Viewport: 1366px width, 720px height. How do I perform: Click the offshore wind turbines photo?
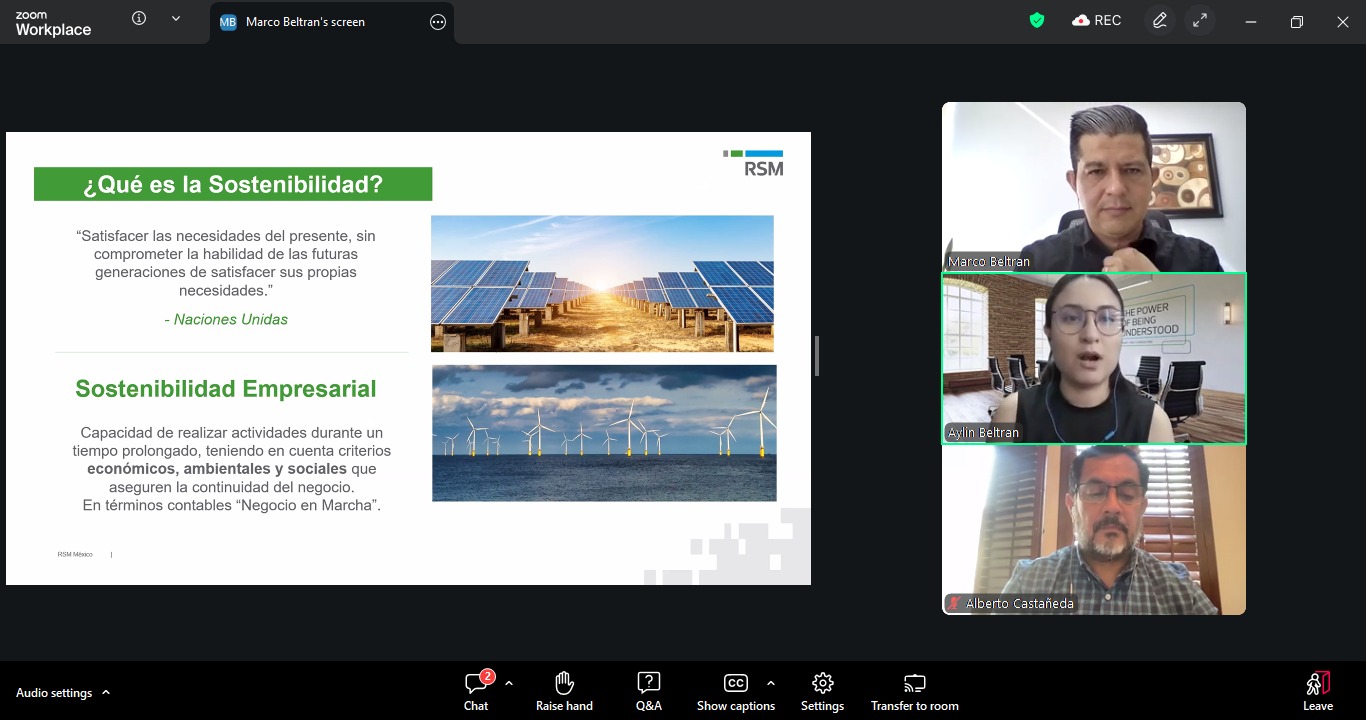click(x=604, y=433)
